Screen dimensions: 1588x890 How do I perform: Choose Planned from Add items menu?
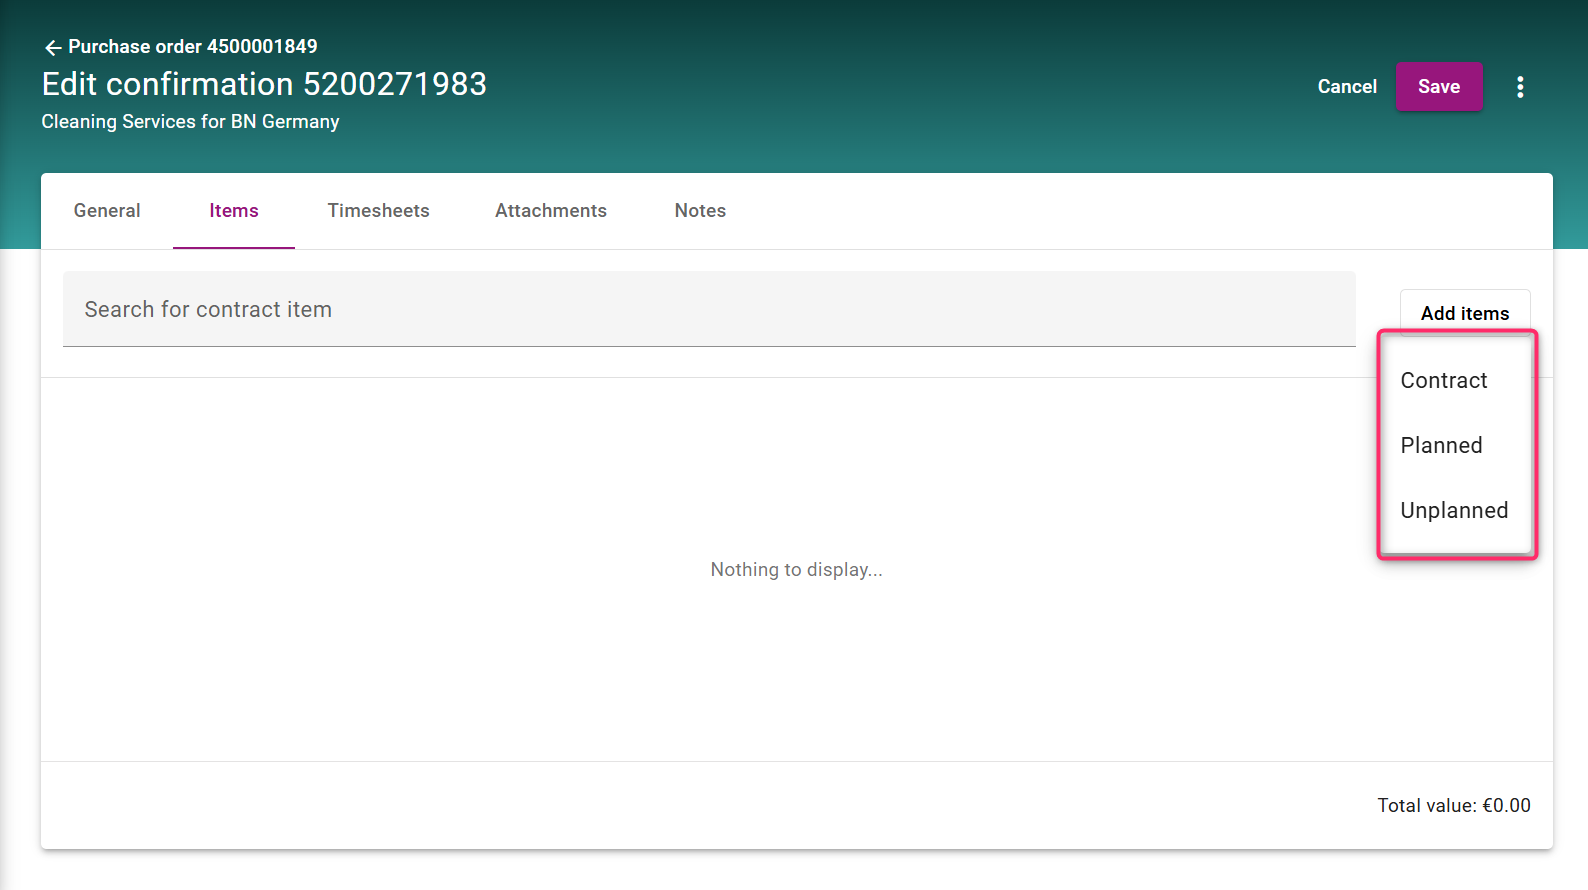[x=1441, y=446]
